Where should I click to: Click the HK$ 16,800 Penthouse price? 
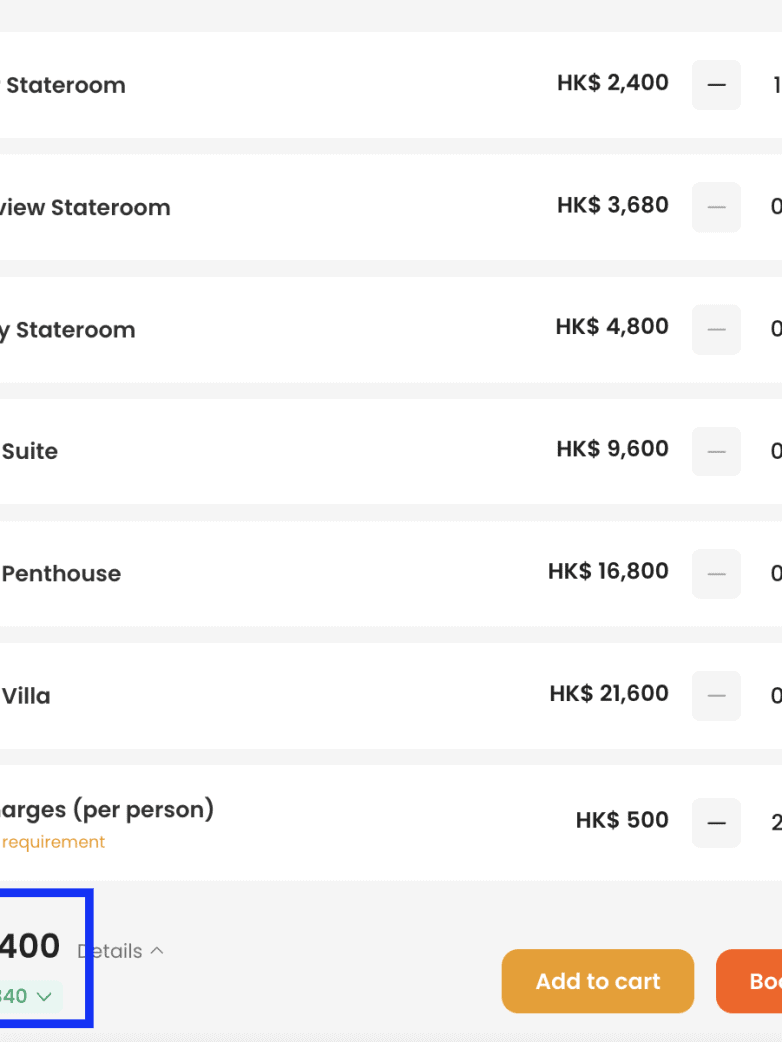(x=608, y=571)
